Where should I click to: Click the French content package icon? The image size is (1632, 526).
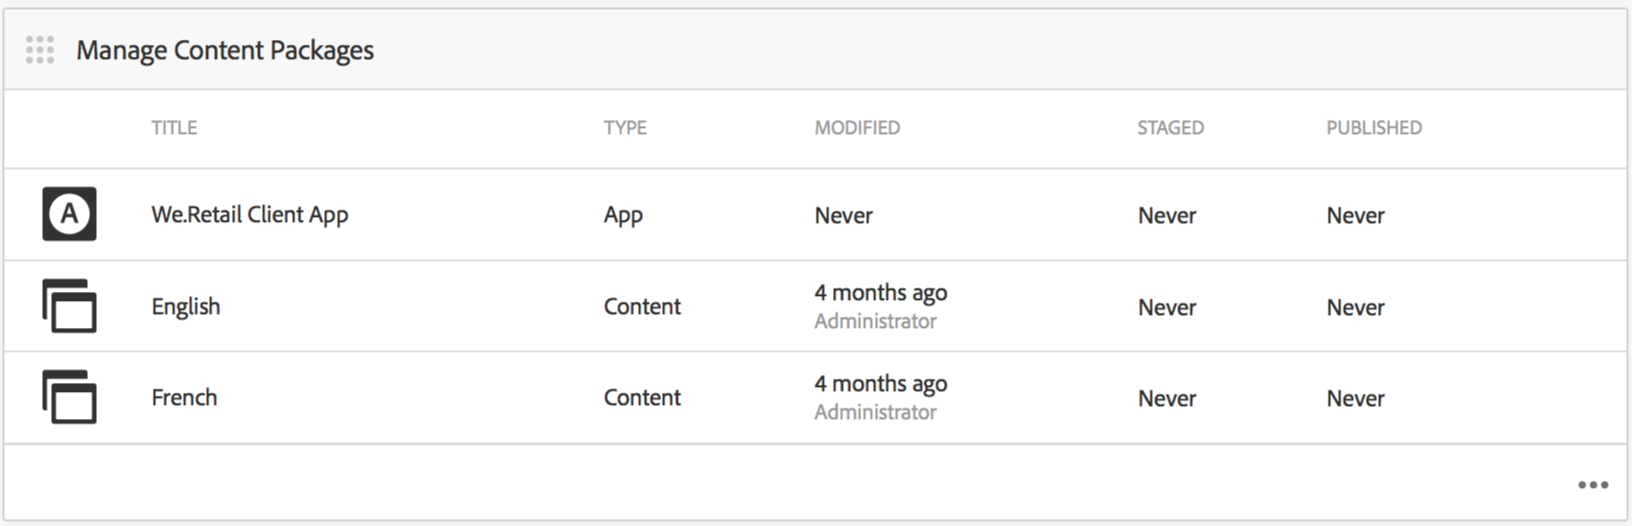[69, 397]
